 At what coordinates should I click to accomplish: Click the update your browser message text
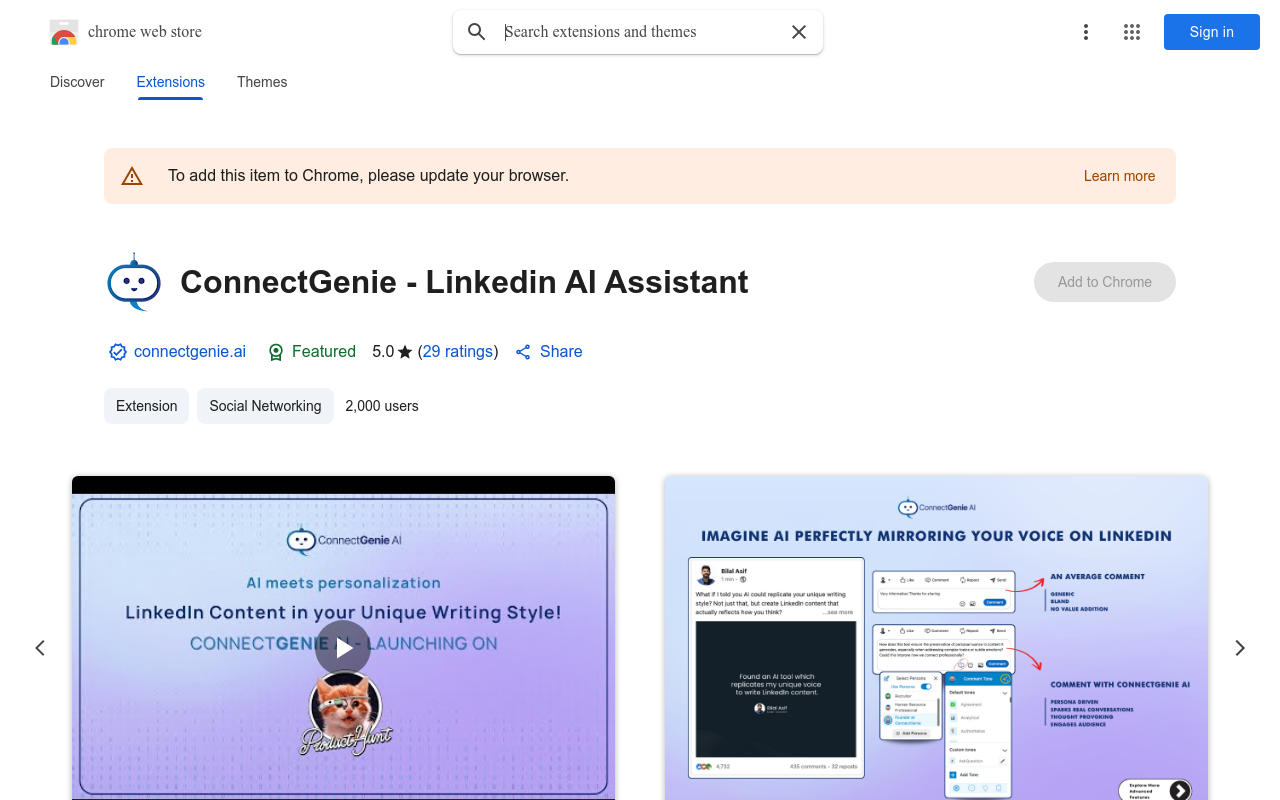click(x=368, y=176)
